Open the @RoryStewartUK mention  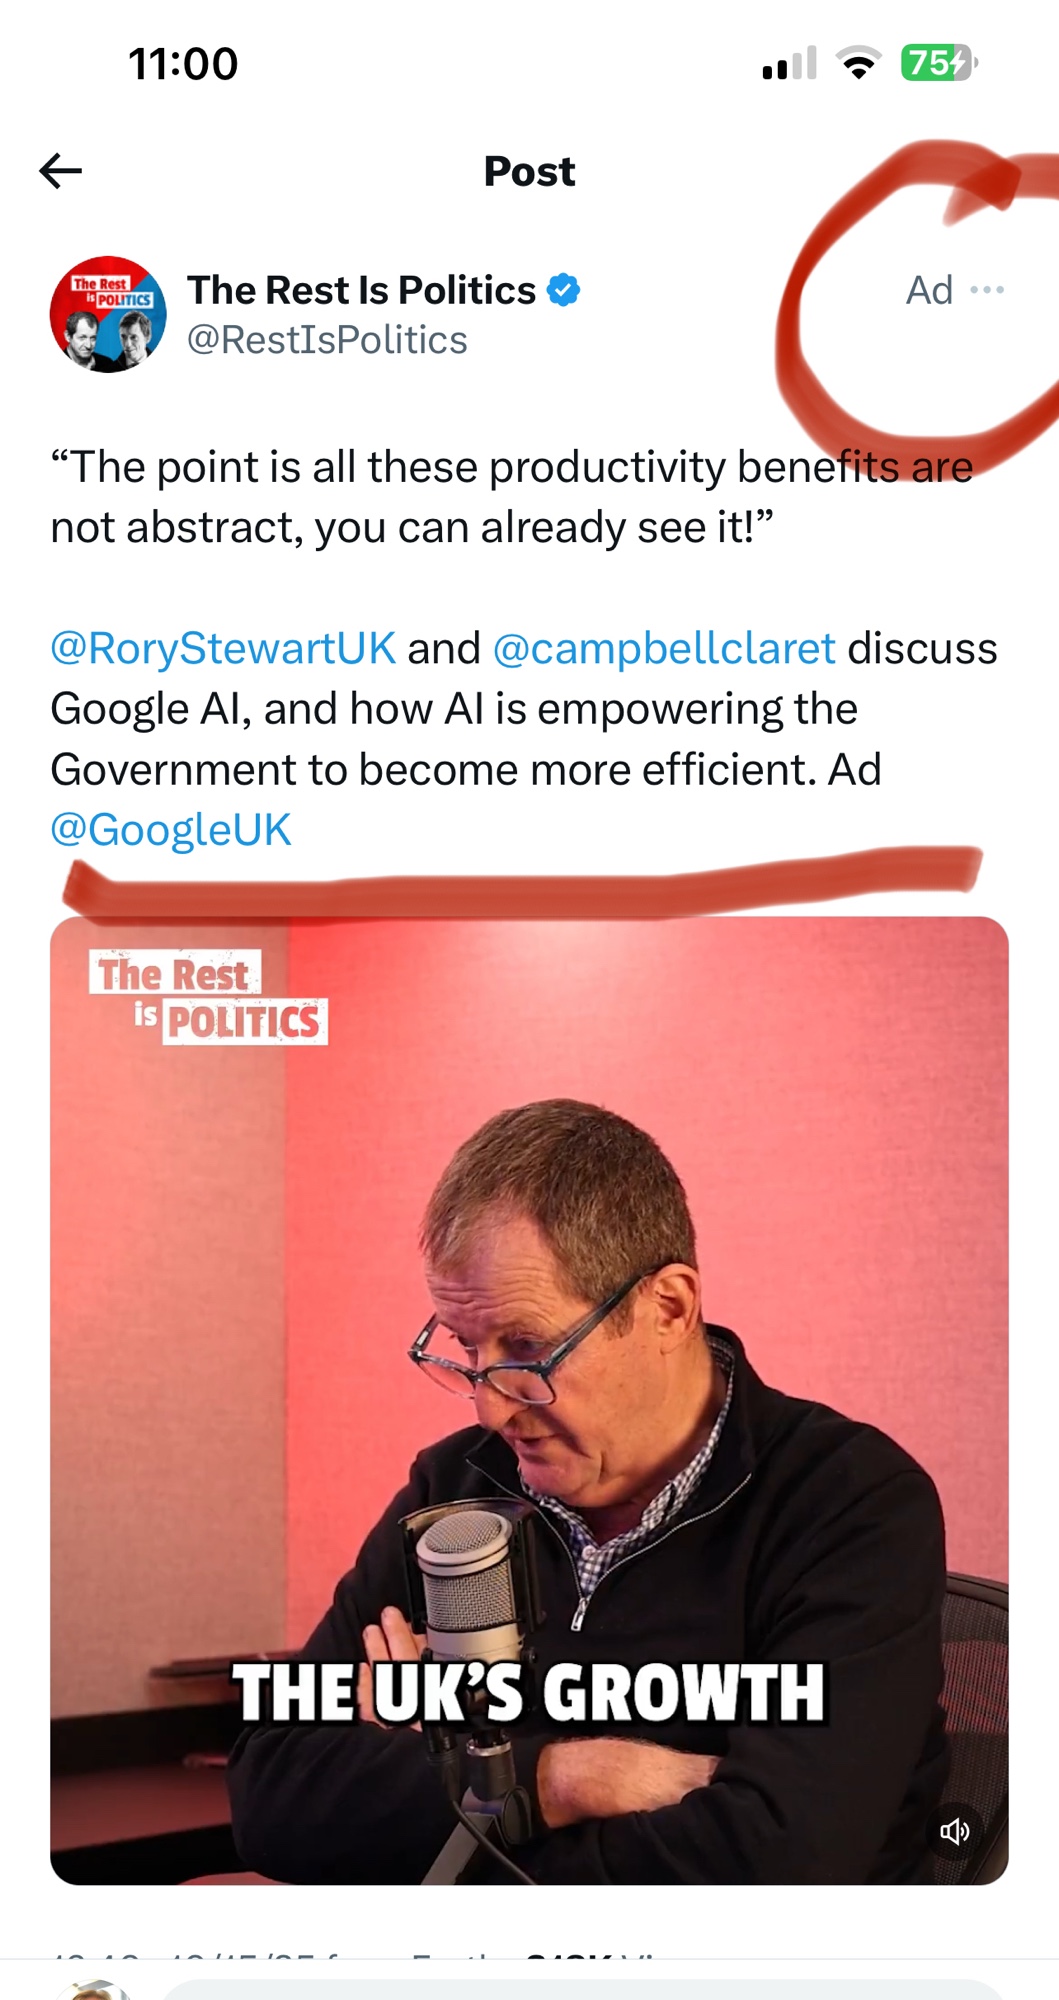223,648
